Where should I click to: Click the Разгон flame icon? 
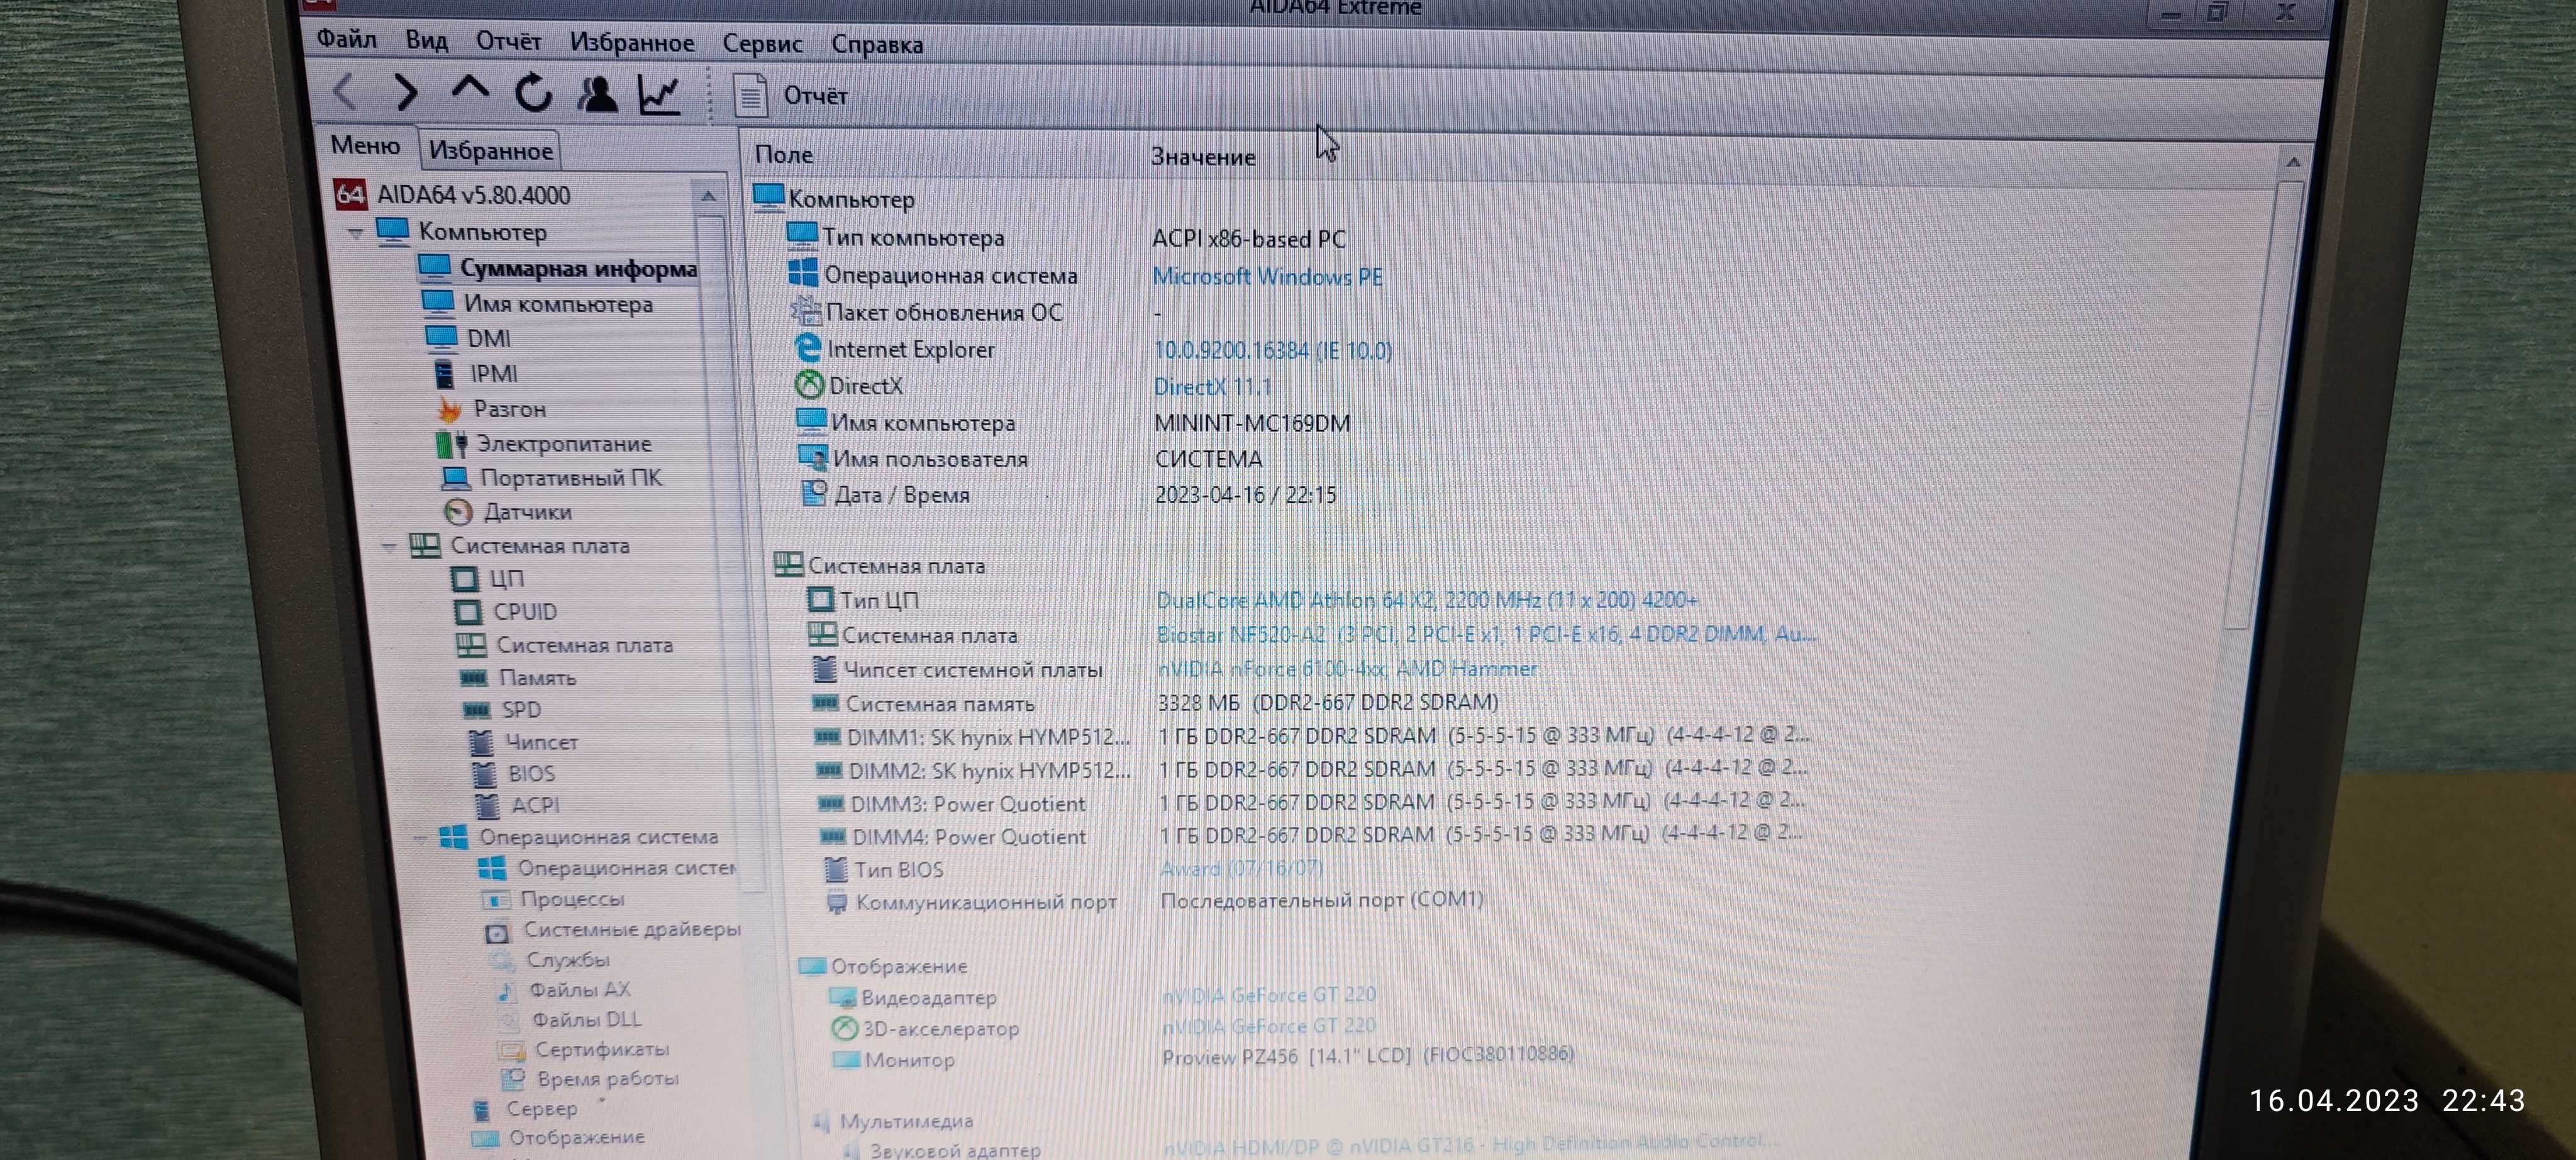tap(449, 409)
